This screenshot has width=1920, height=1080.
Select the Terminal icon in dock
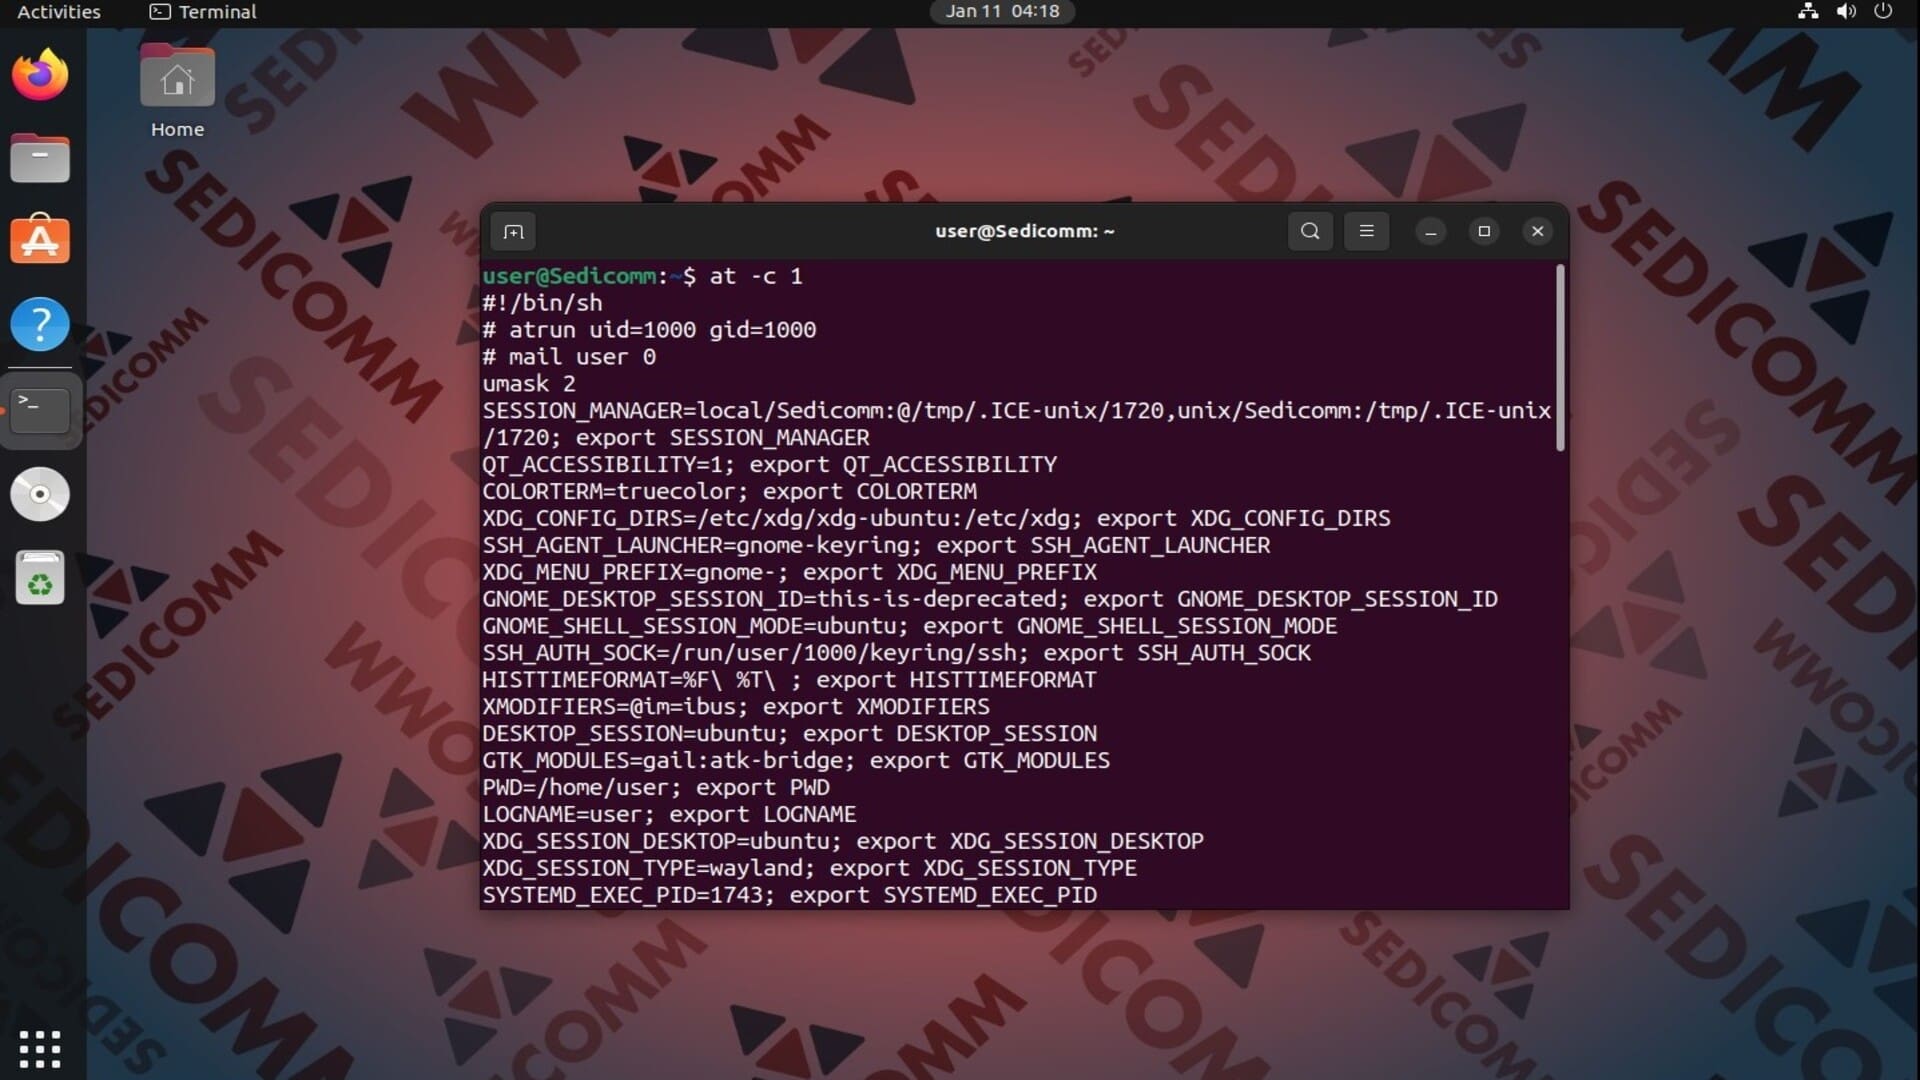[x=40, y=409]
